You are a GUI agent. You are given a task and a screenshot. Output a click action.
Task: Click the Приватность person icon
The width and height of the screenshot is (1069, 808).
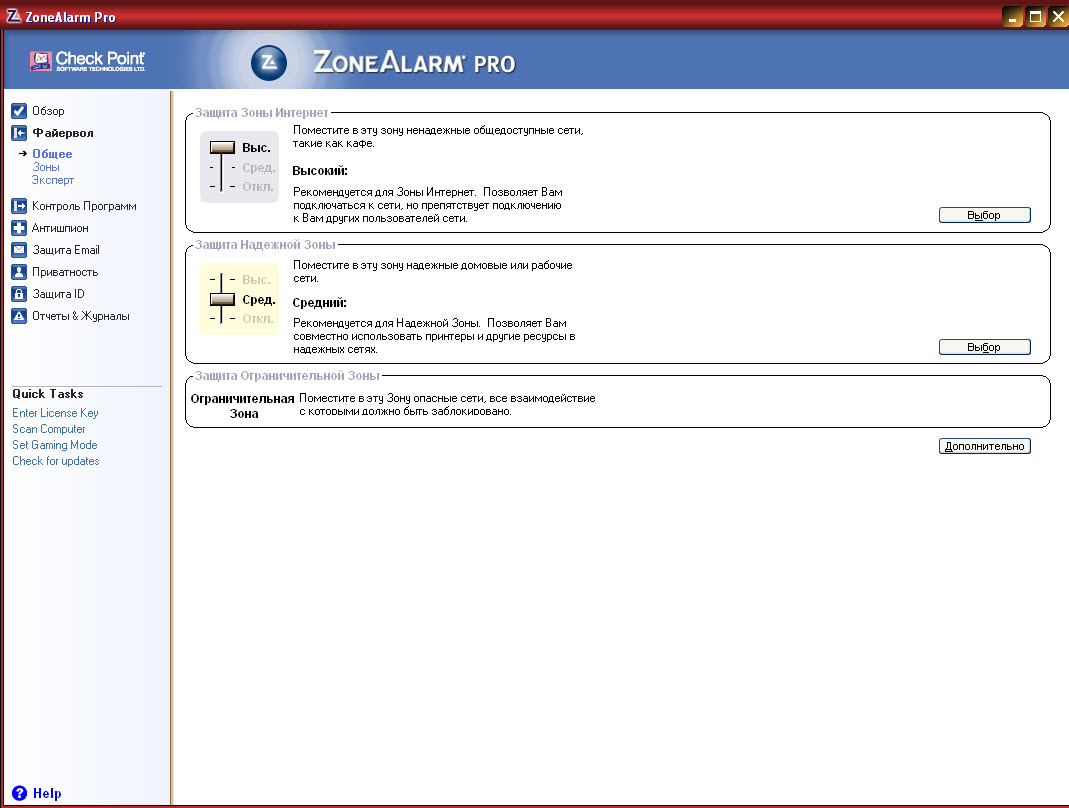19,272
